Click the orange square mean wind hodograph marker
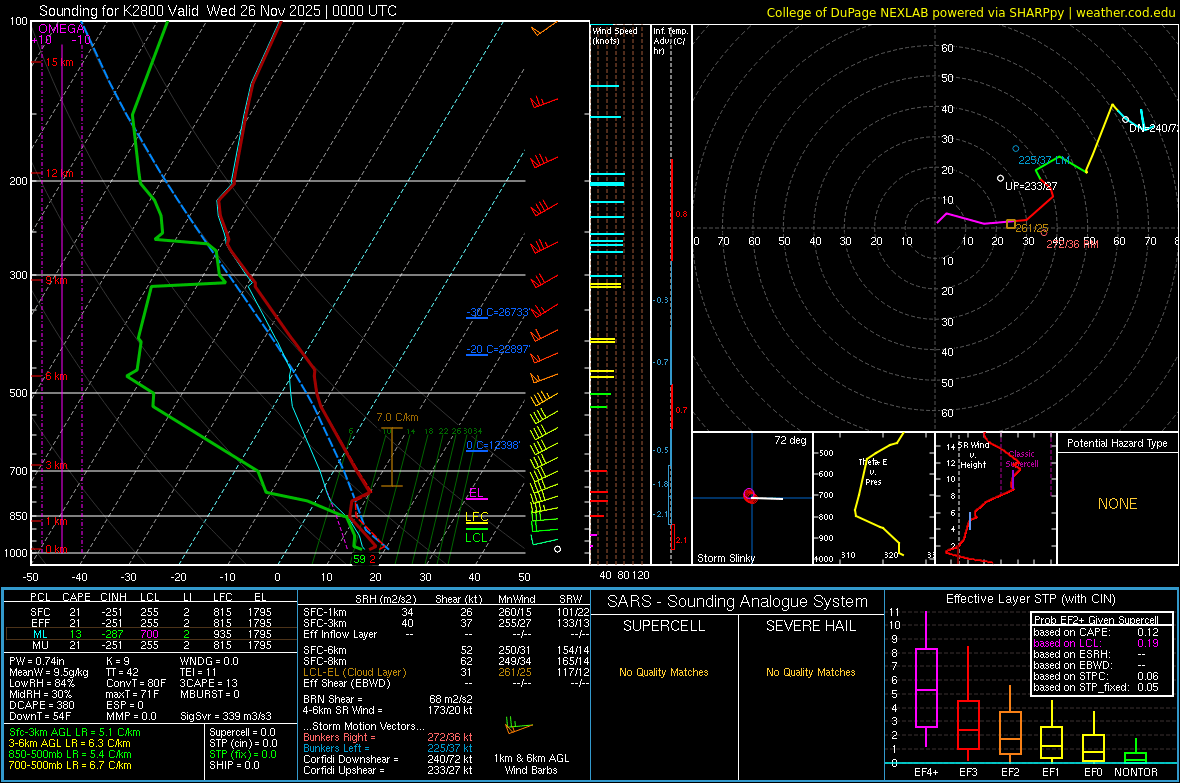This screenshot has height=783, width=1180. 1011,224
